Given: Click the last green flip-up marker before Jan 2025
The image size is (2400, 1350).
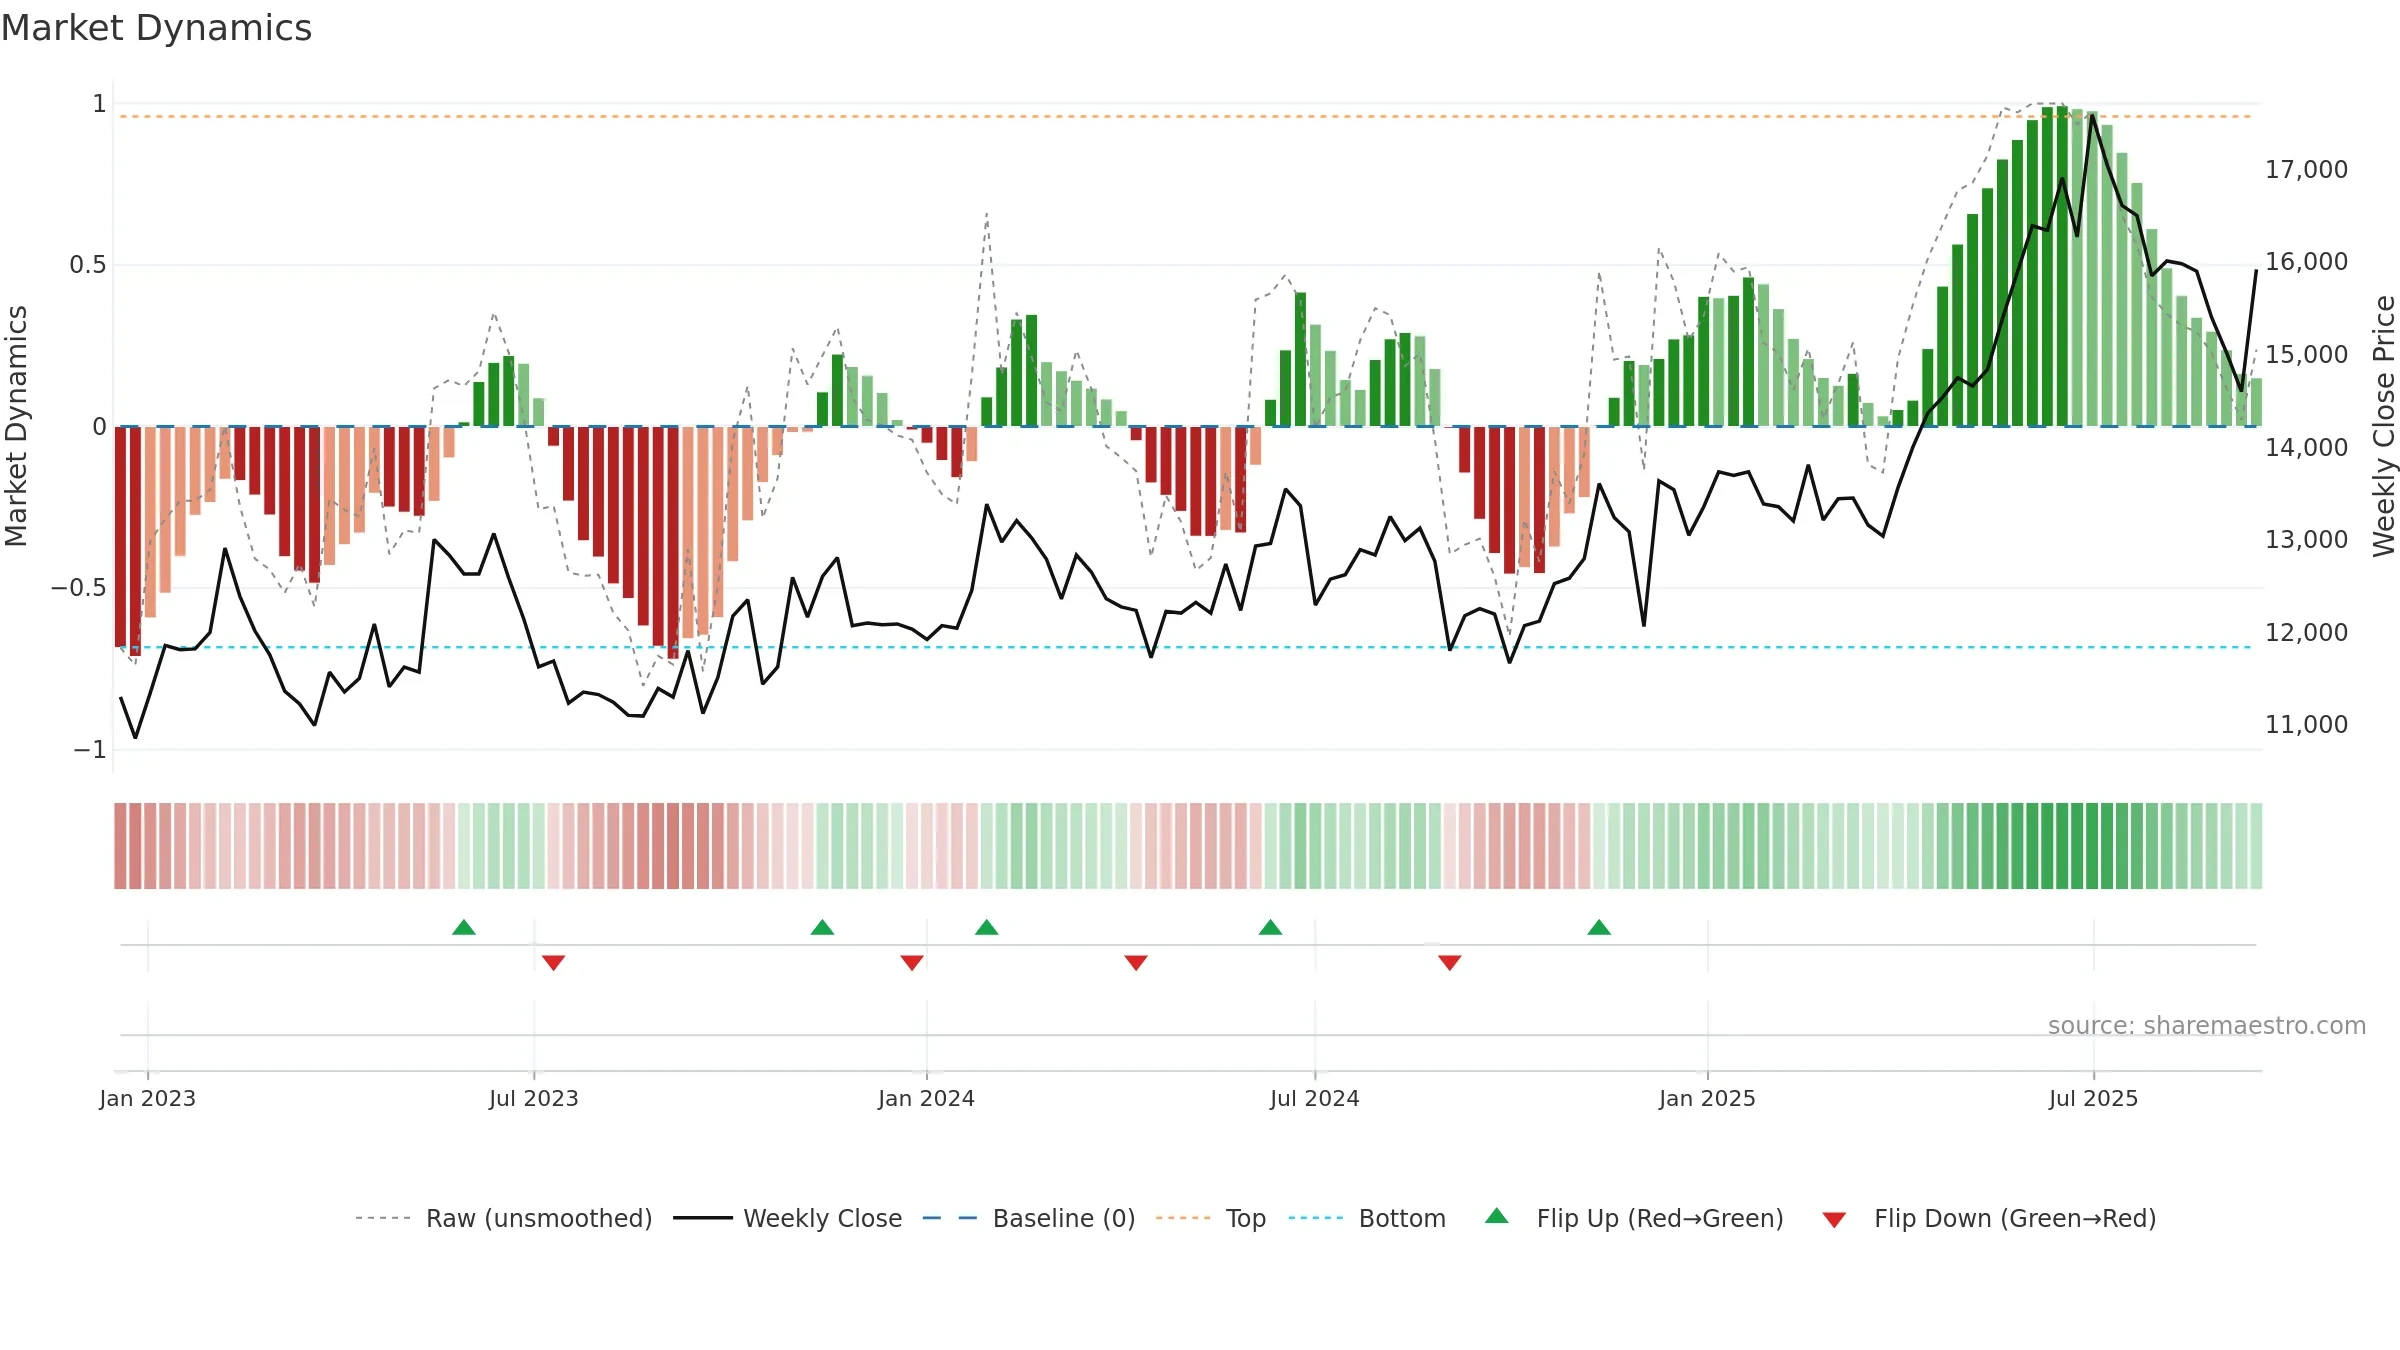Looking at the screenshot, I should [x=1599, y=927].
